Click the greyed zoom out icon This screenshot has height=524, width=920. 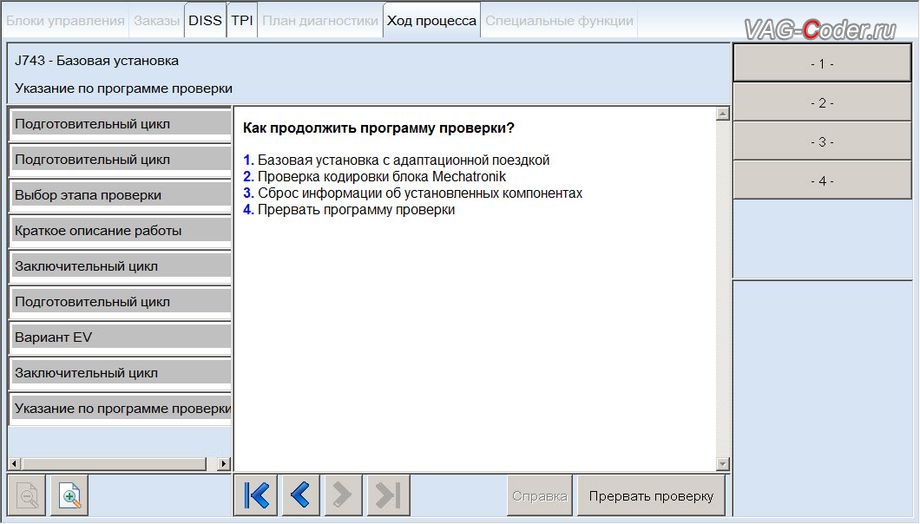click(x=27, y=496)
